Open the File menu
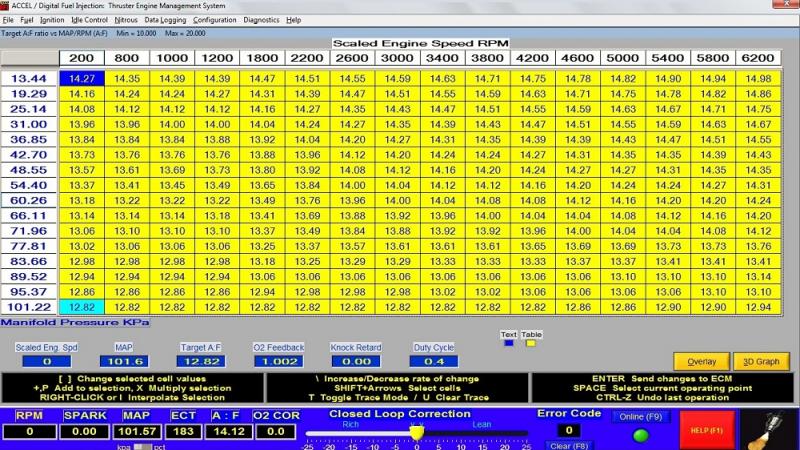Screen dimensions: 800x450 [x=8, y=20]
